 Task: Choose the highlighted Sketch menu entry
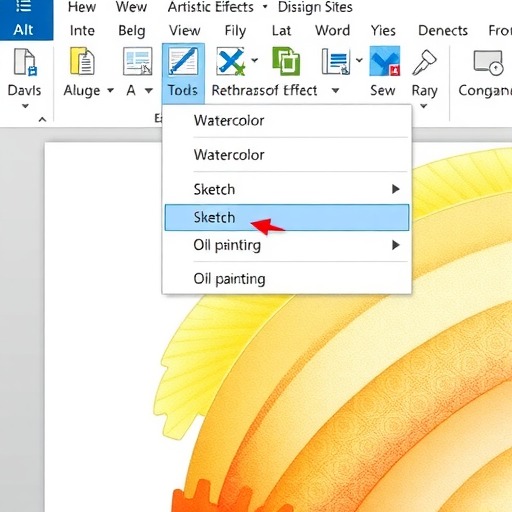pyautogui.click(x=287, y=217)
